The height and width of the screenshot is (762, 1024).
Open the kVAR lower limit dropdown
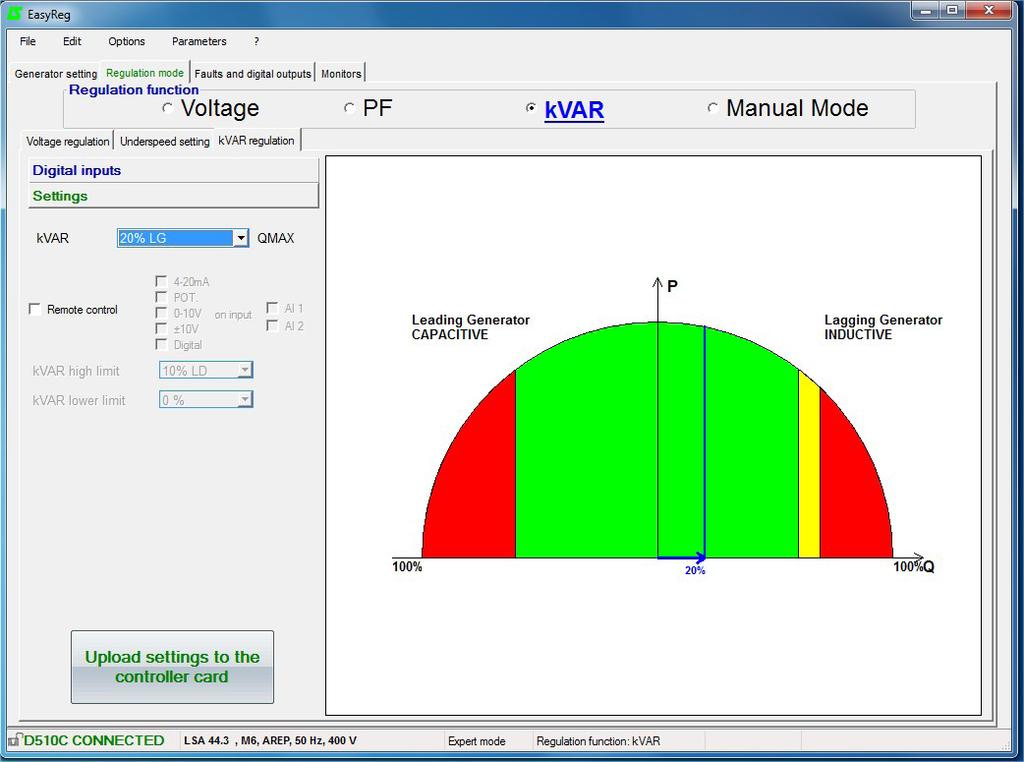pyautogui.click(x=245, y=400)
